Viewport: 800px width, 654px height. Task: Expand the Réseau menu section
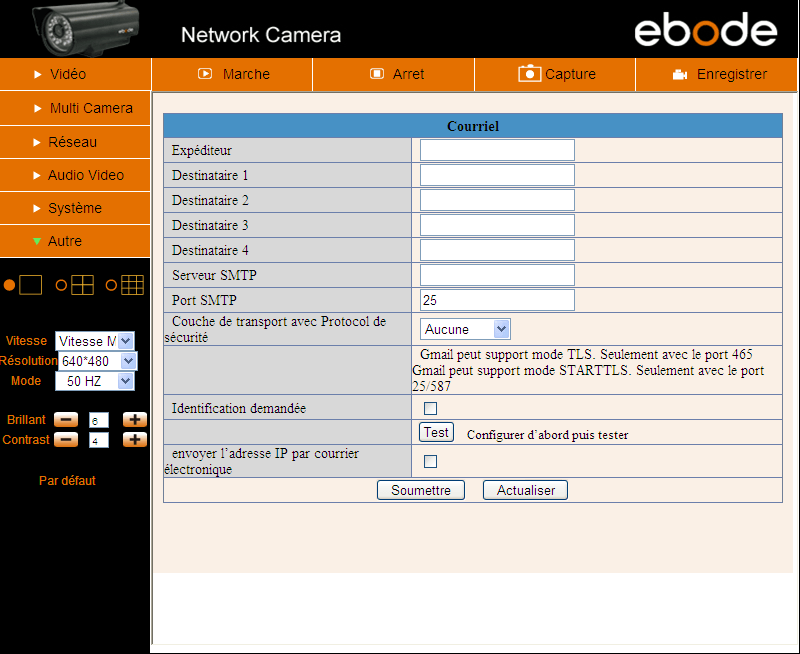(x=75, y=142)
